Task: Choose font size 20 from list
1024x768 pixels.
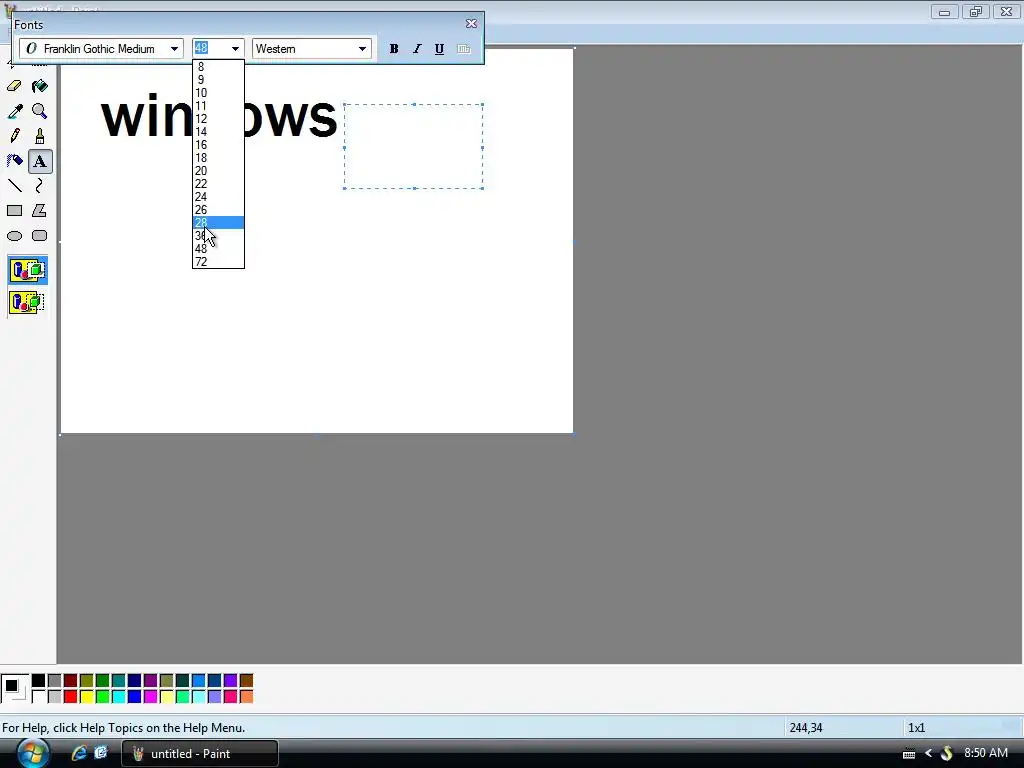Action: click(218, 171)
